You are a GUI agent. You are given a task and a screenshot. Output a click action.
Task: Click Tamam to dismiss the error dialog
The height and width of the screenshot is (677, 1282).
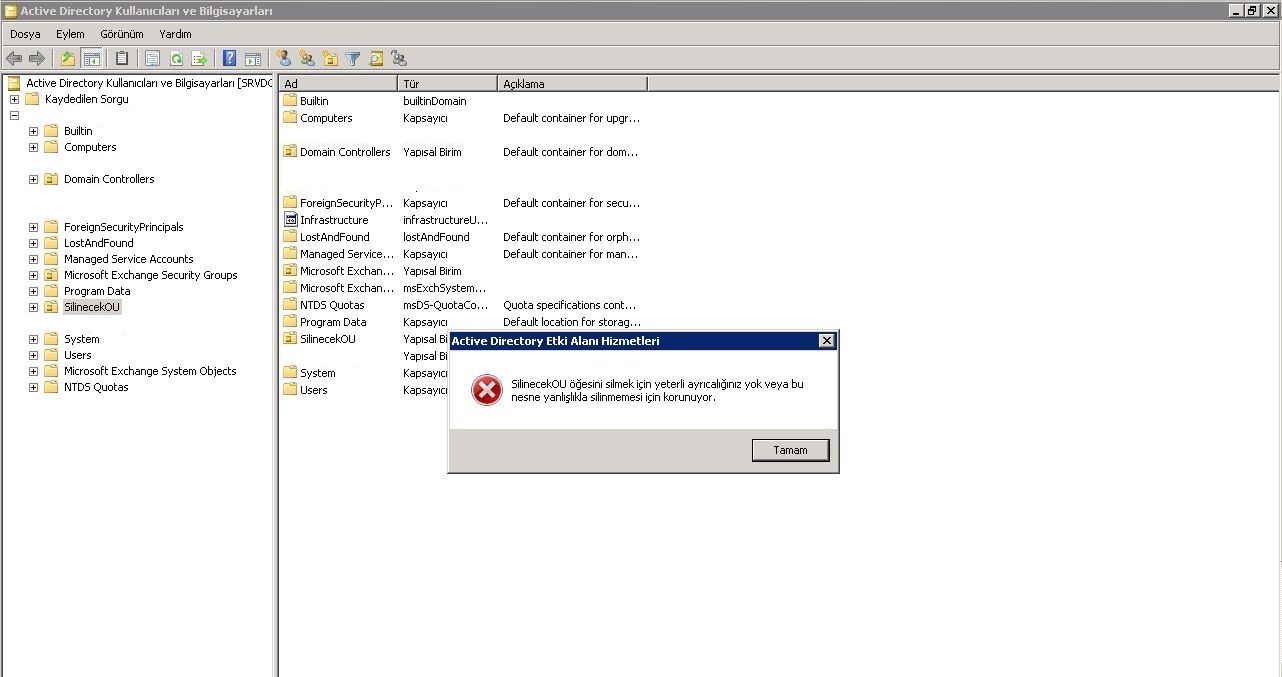[791, 450]
